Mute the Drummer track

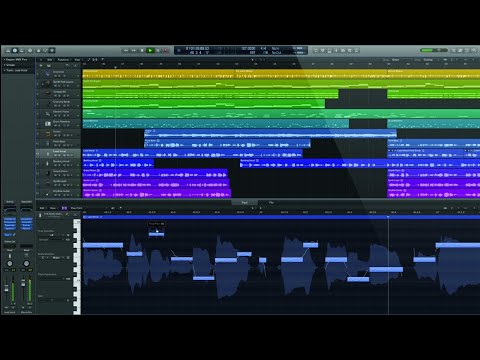pos(55,76)
